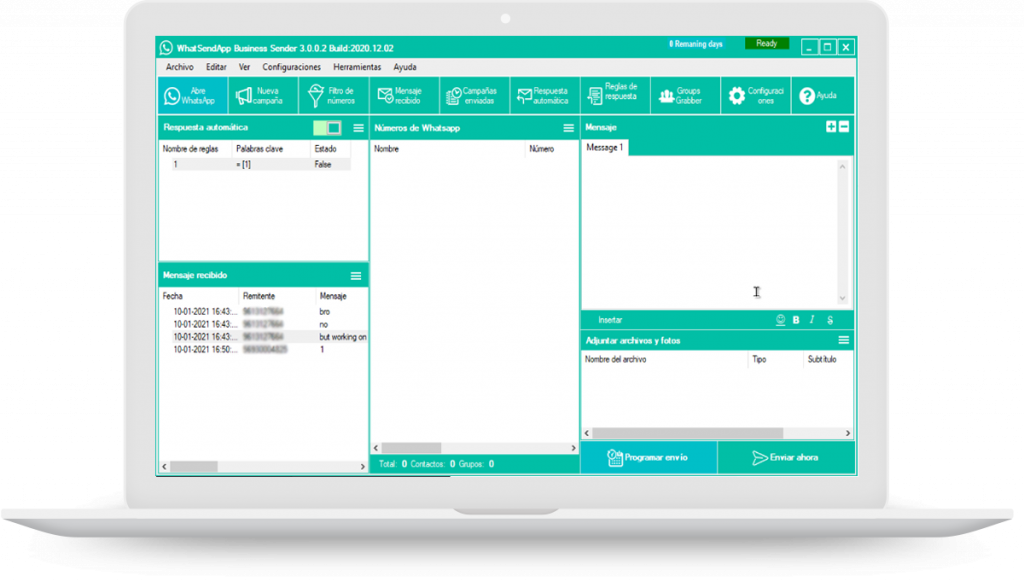The height and width of the screenshot is (581, 1024).
Task: Apply bold formatting with the B icon
Action: (796, 320)
